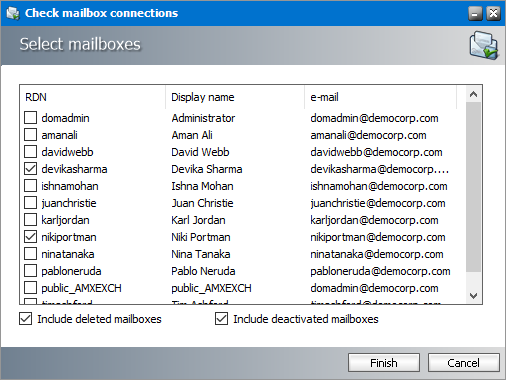Click the Cancel button
Image resolution: width=506 pixels, height=380 pixels.
(464, 363)
